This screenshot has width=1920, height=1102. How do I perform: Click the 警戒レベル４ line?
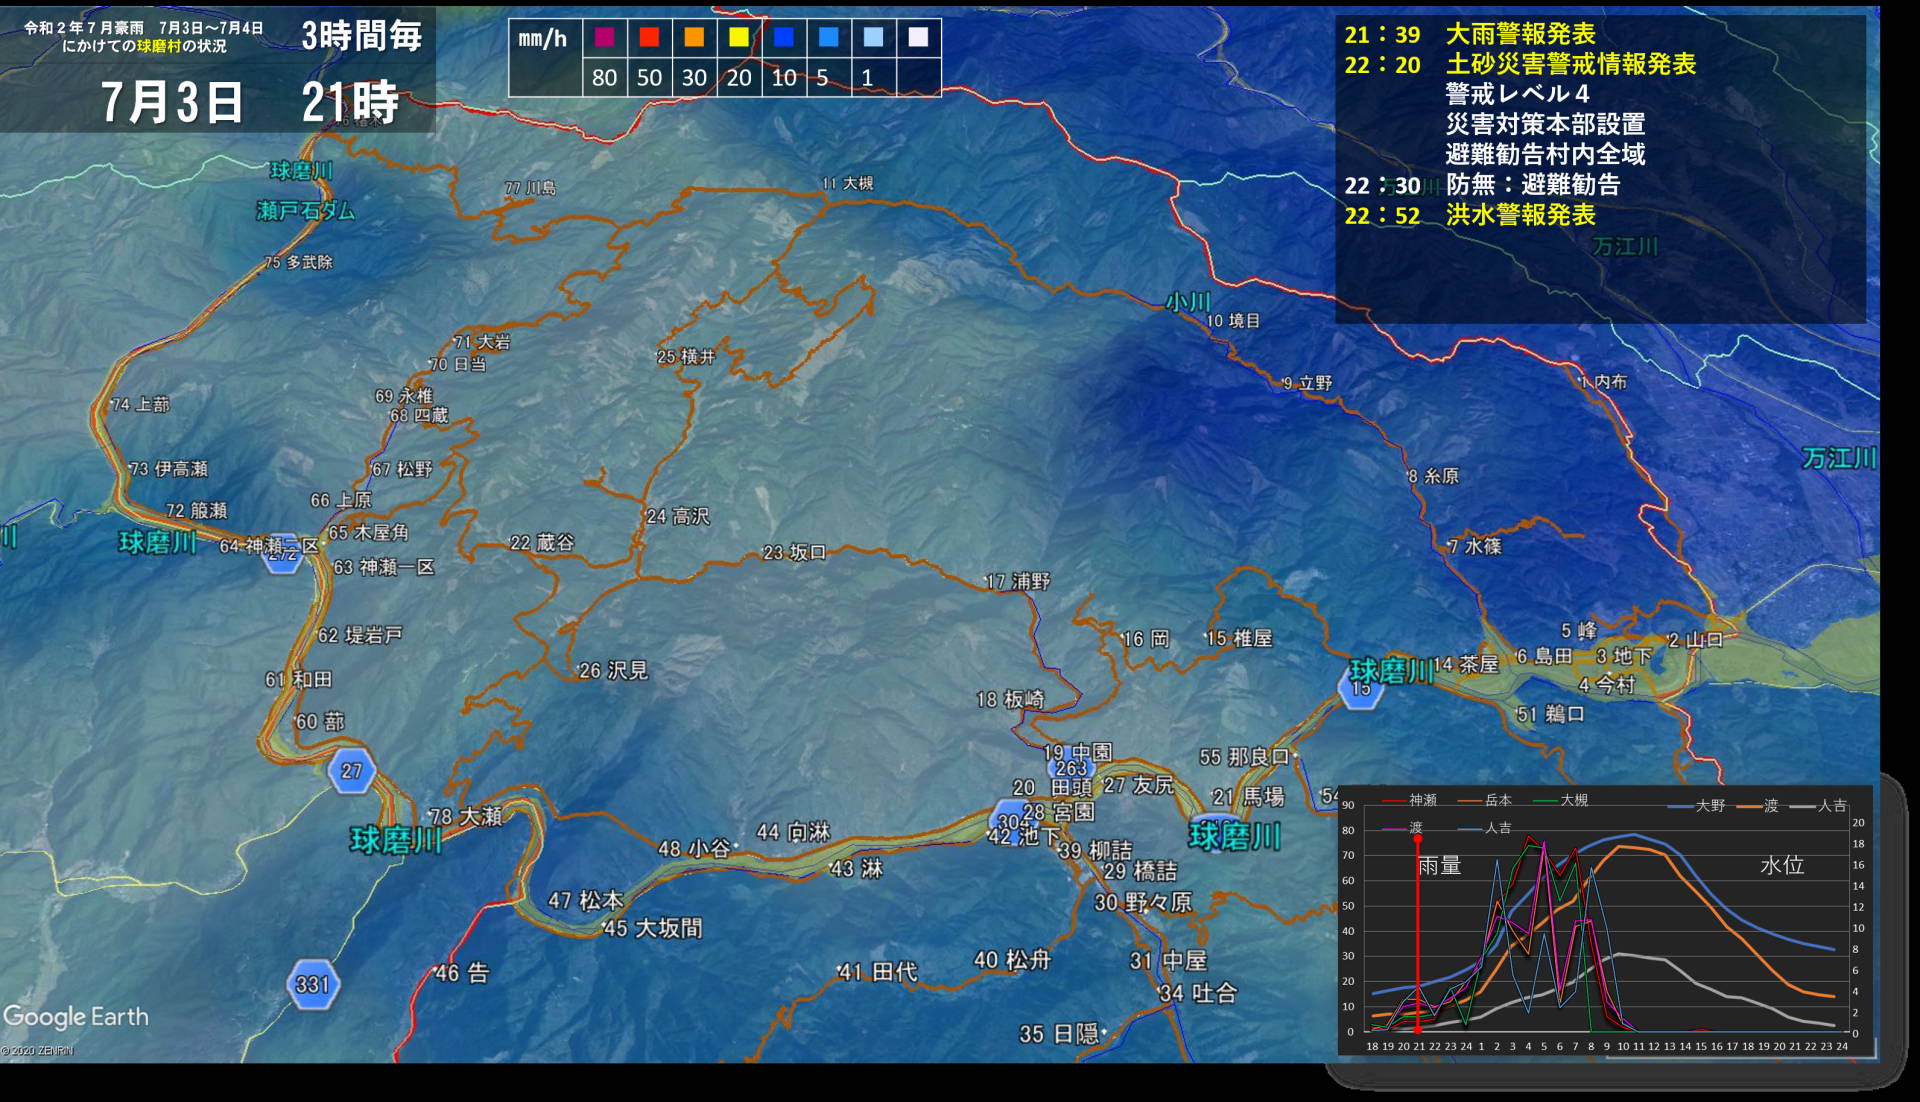(1517, 94)
